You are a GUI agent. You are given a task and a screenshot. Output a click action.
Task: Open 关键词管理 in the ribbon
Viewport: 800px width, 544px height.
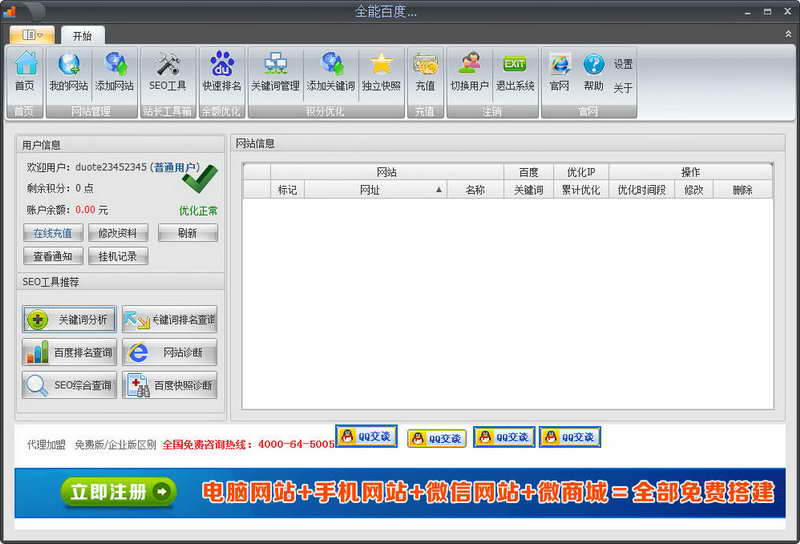(x=276, y=71)
